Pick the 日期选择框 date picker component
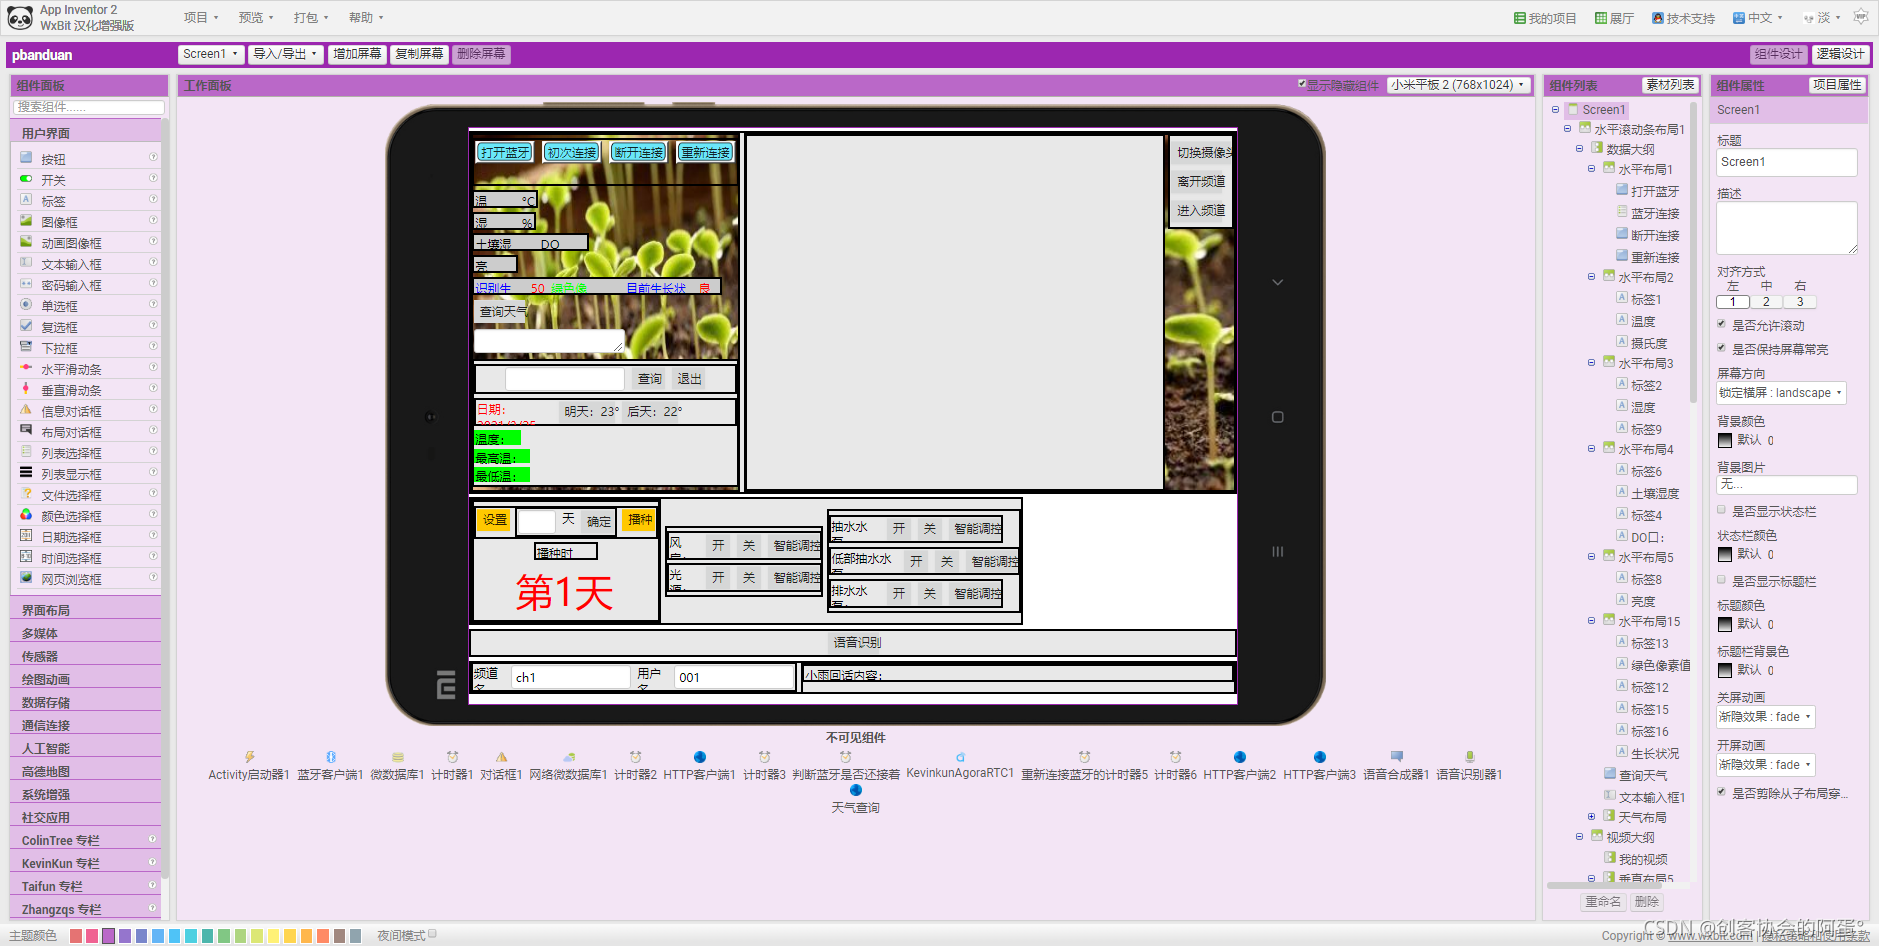Image resolution: width=1879 pixels, height=946 pixels. coord(71,537)
